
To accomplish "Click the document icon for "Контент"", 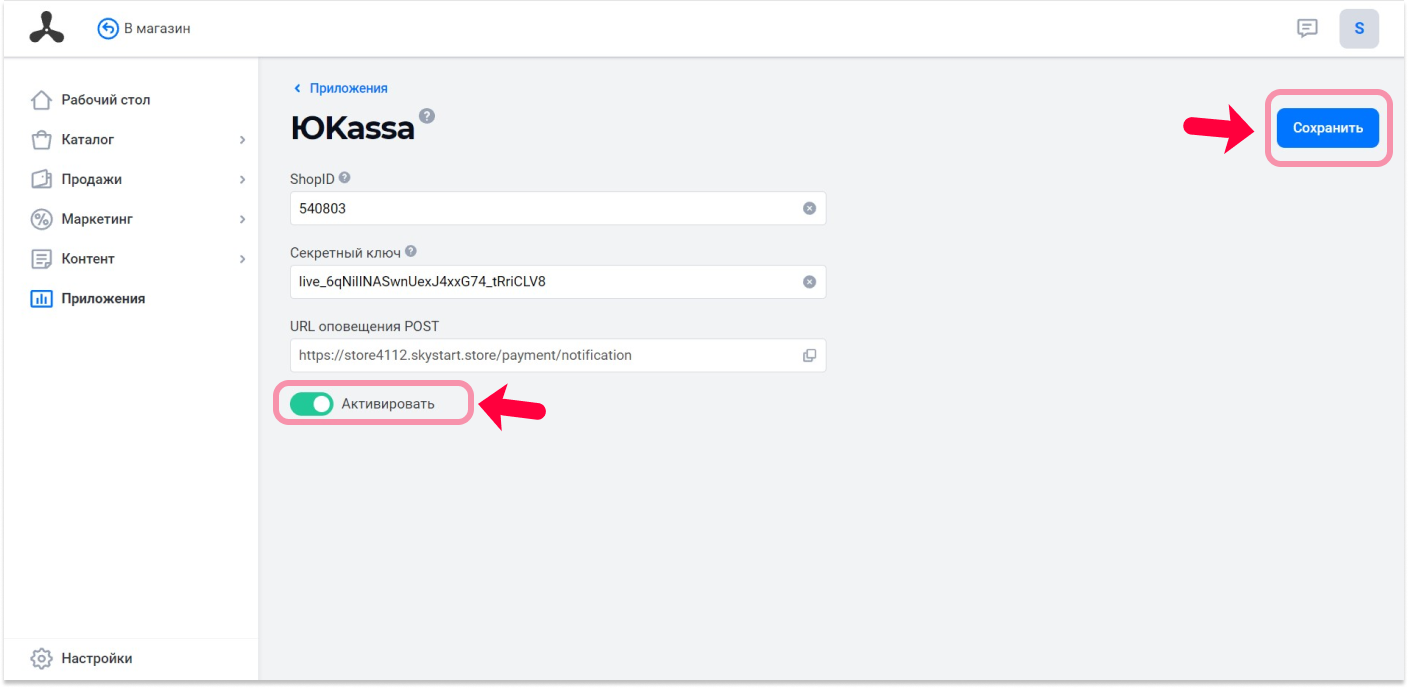I will (41, 259).
